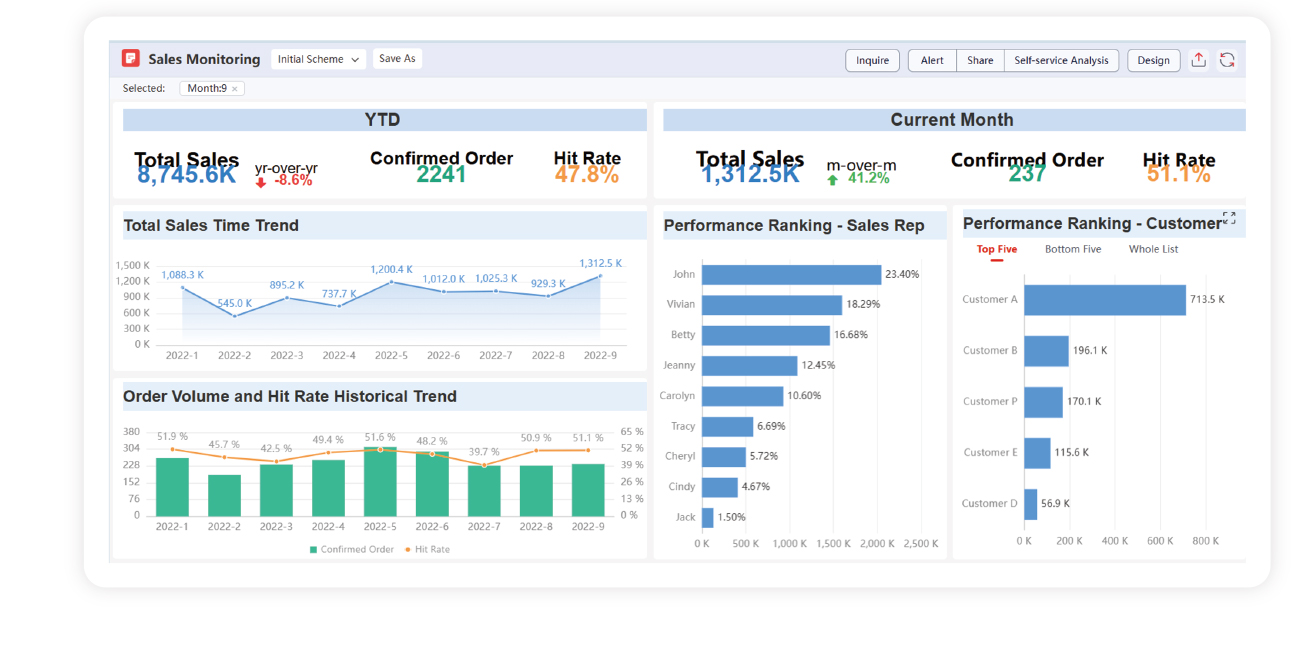Click the red Sales Monitoring app logo
1300x660 pixels.
(x=130, y=59)
